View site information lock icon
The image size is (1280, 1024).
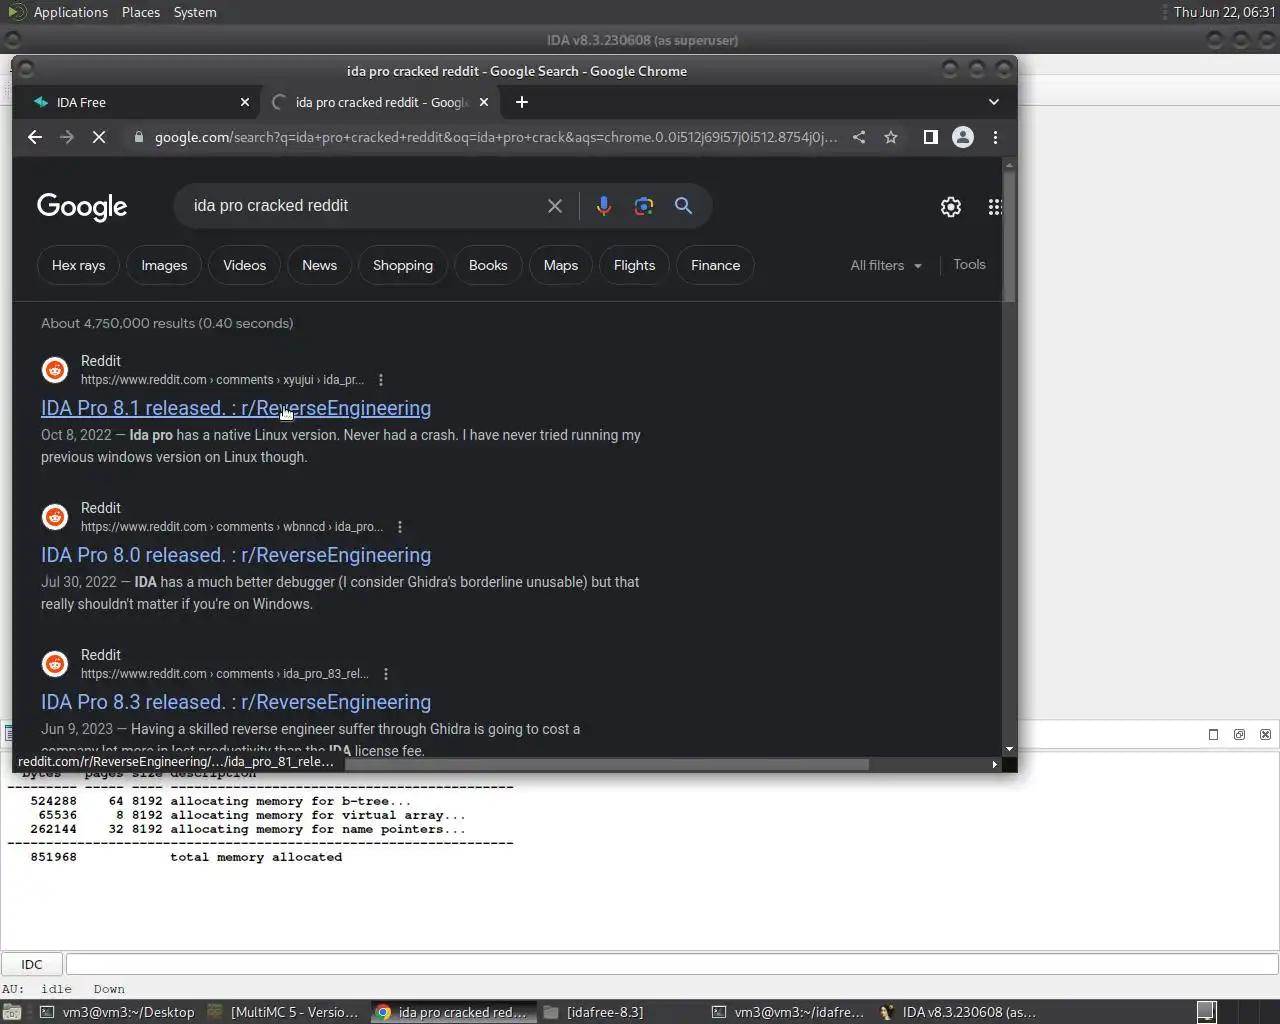click(139, 137)
